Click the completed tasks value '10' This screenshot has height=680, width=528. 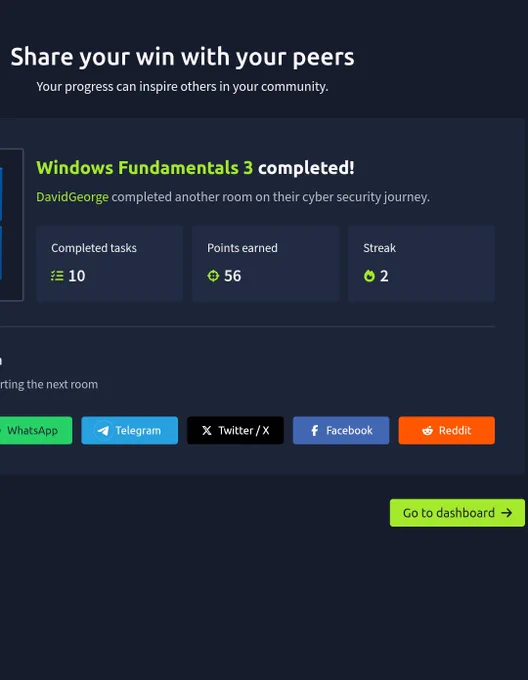[x=77, y=276]
